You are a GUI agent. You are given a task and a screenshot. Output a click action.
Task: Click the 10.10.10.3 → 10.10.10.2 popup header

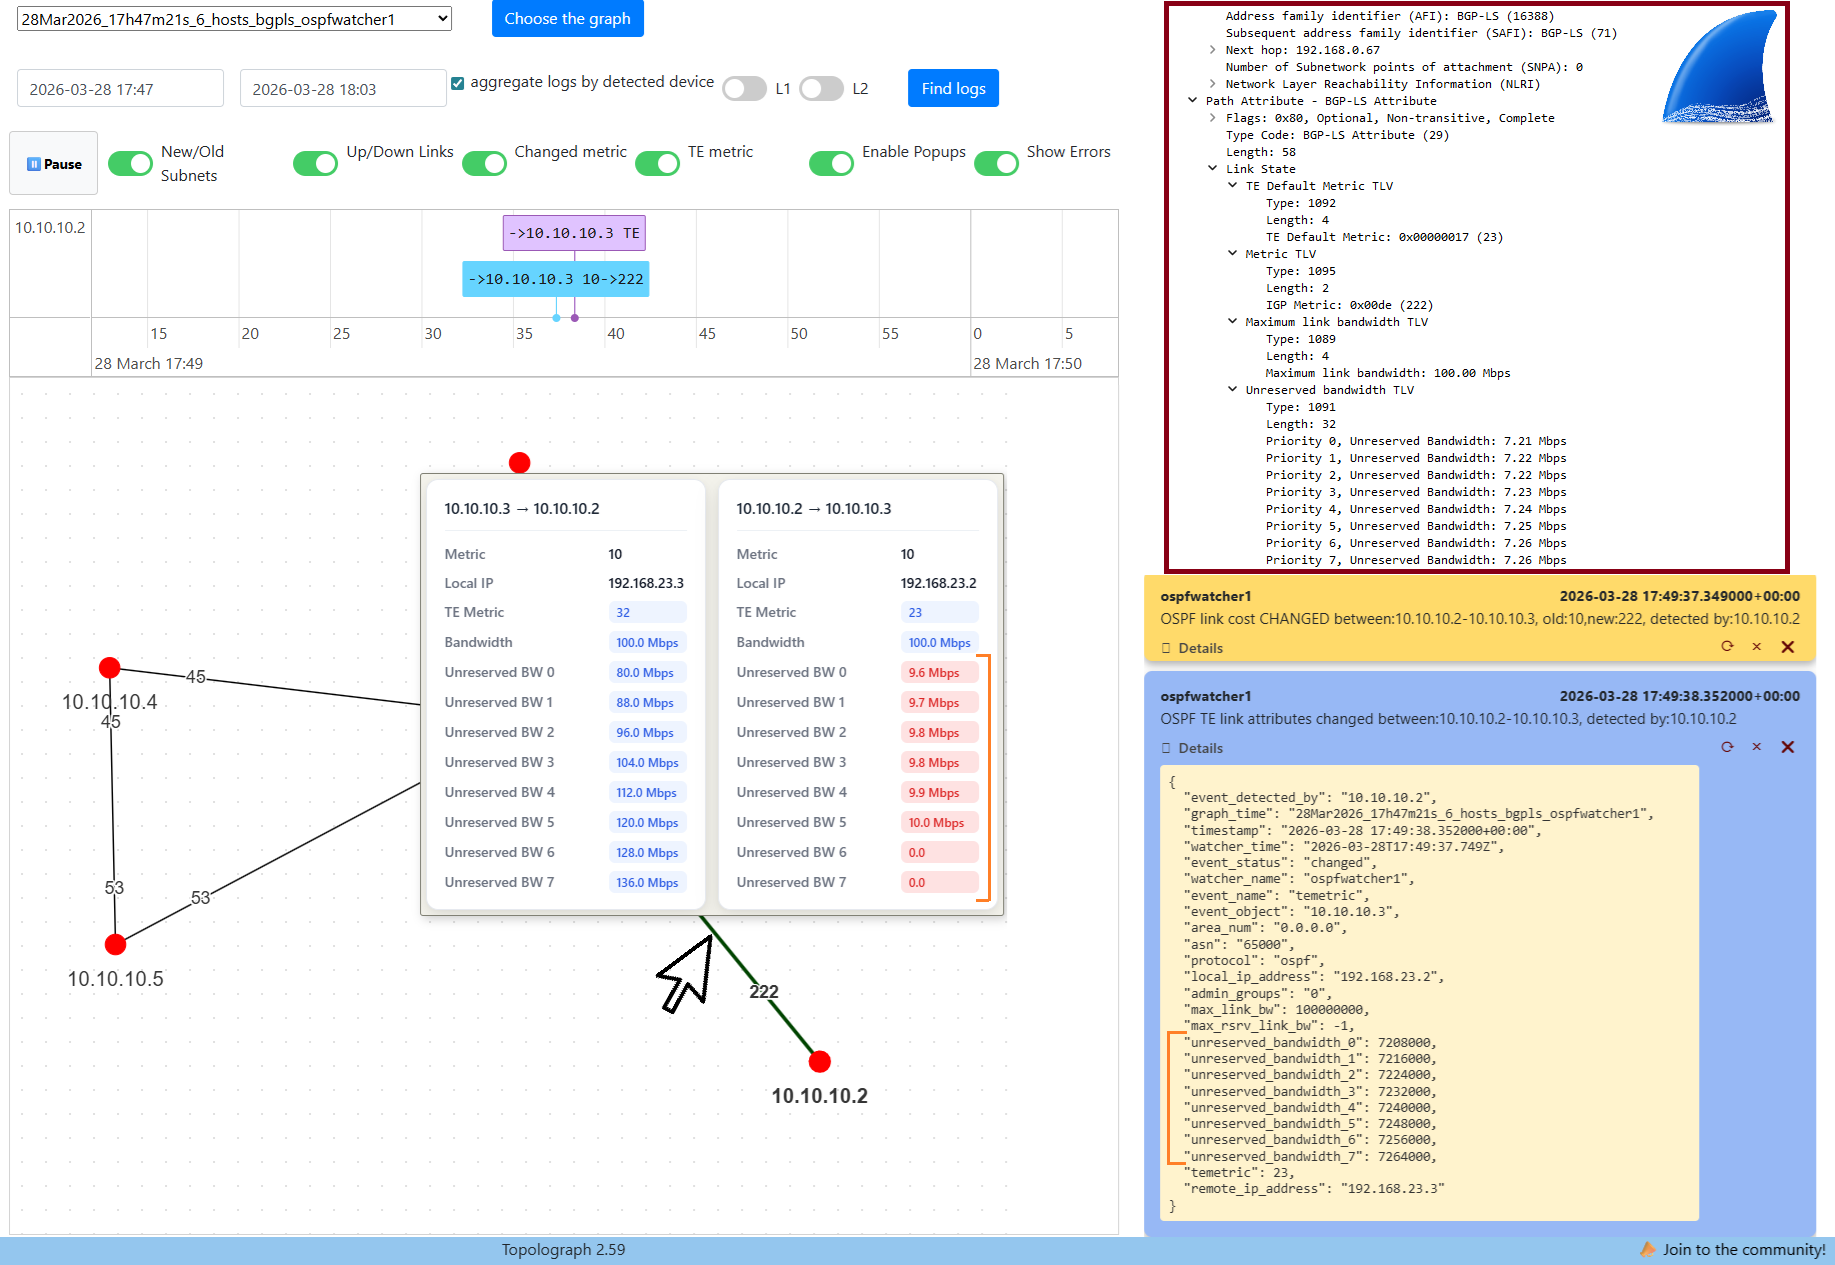click(522, 509)
